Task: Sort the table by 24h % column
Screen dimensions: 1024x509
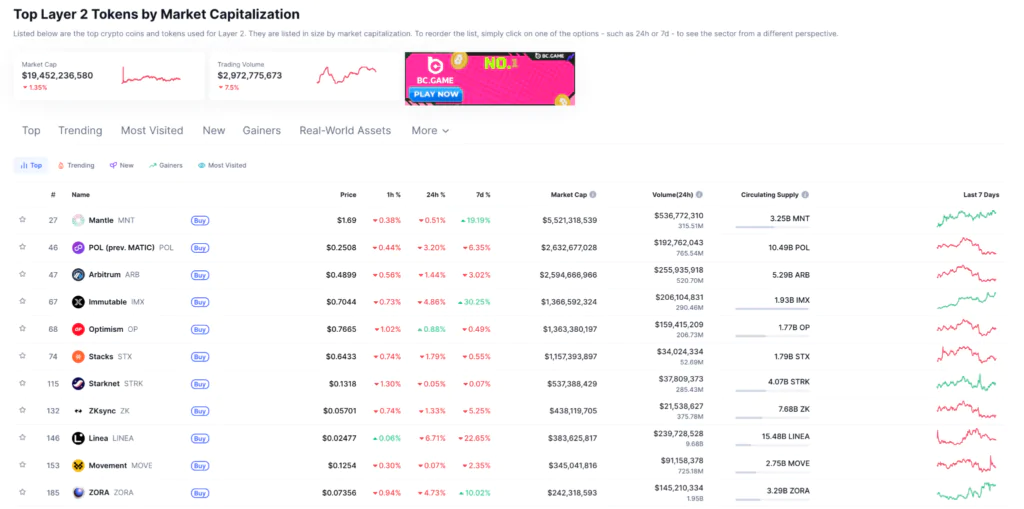Action: coord(435,195)
